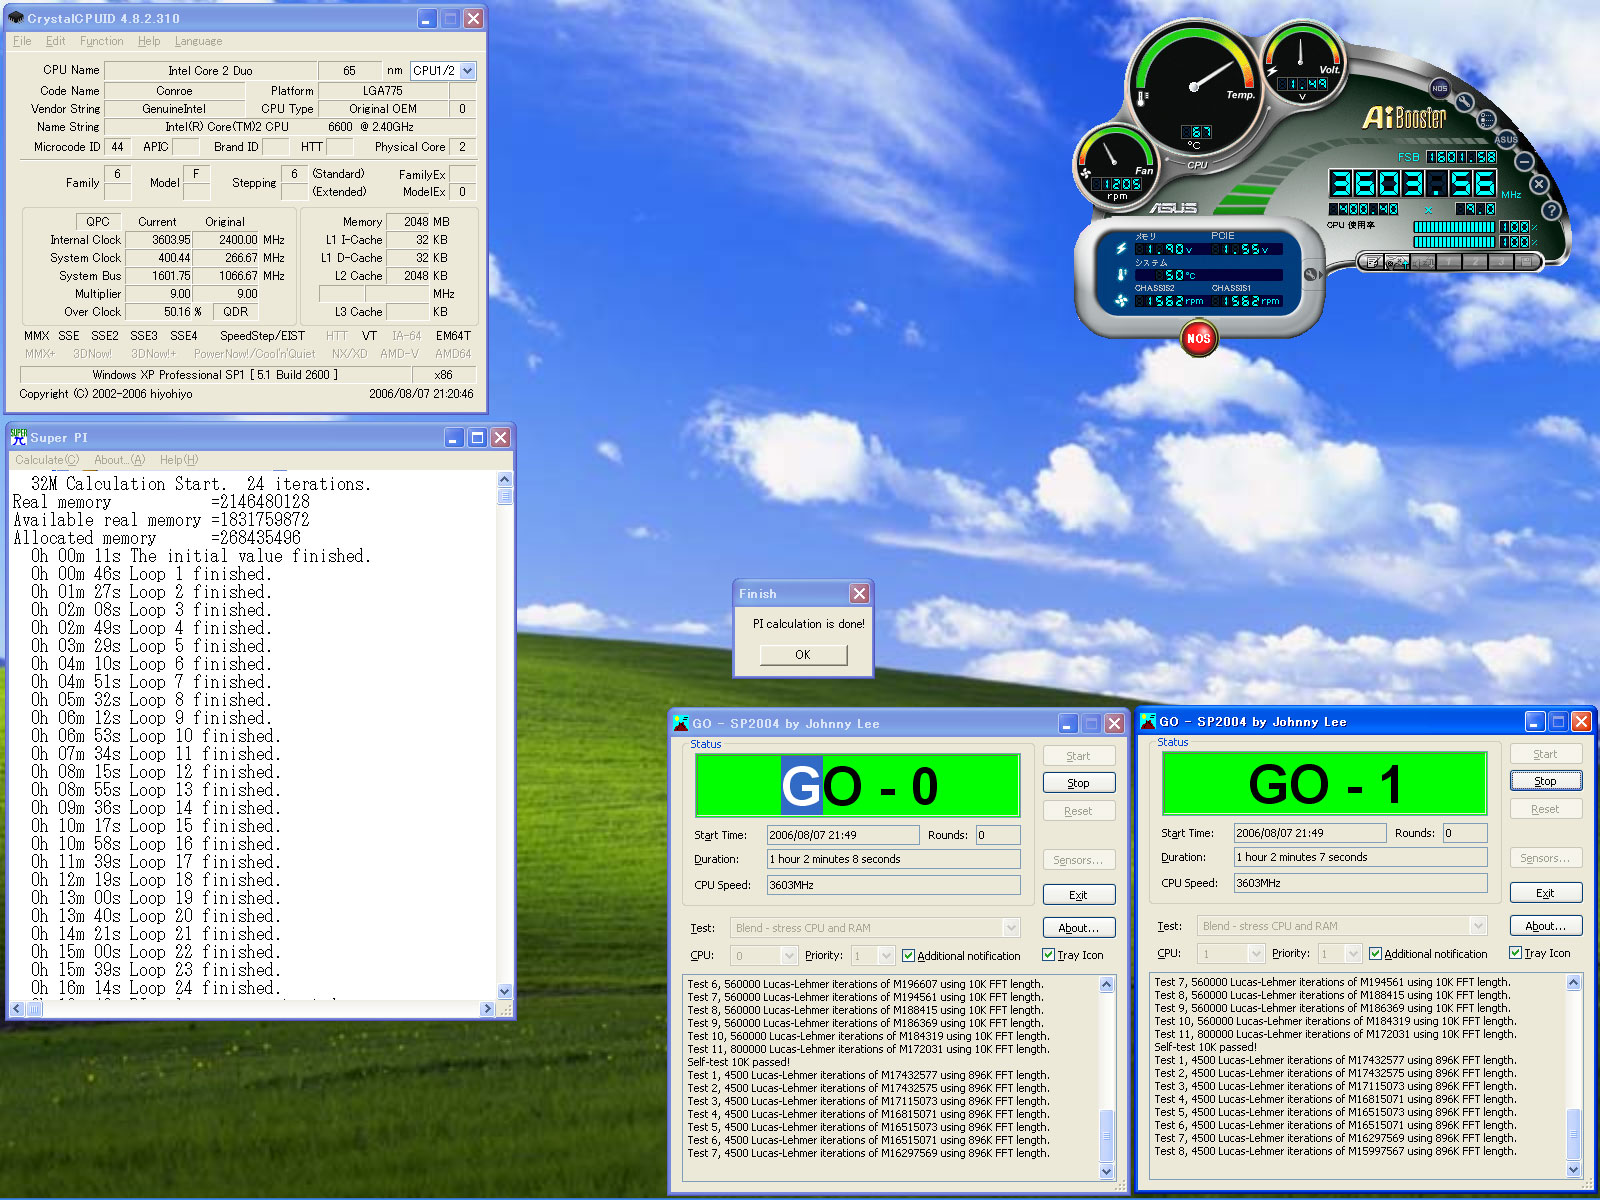Click the right SP2004 log scrollbar thumb

click(1573, 1133)
